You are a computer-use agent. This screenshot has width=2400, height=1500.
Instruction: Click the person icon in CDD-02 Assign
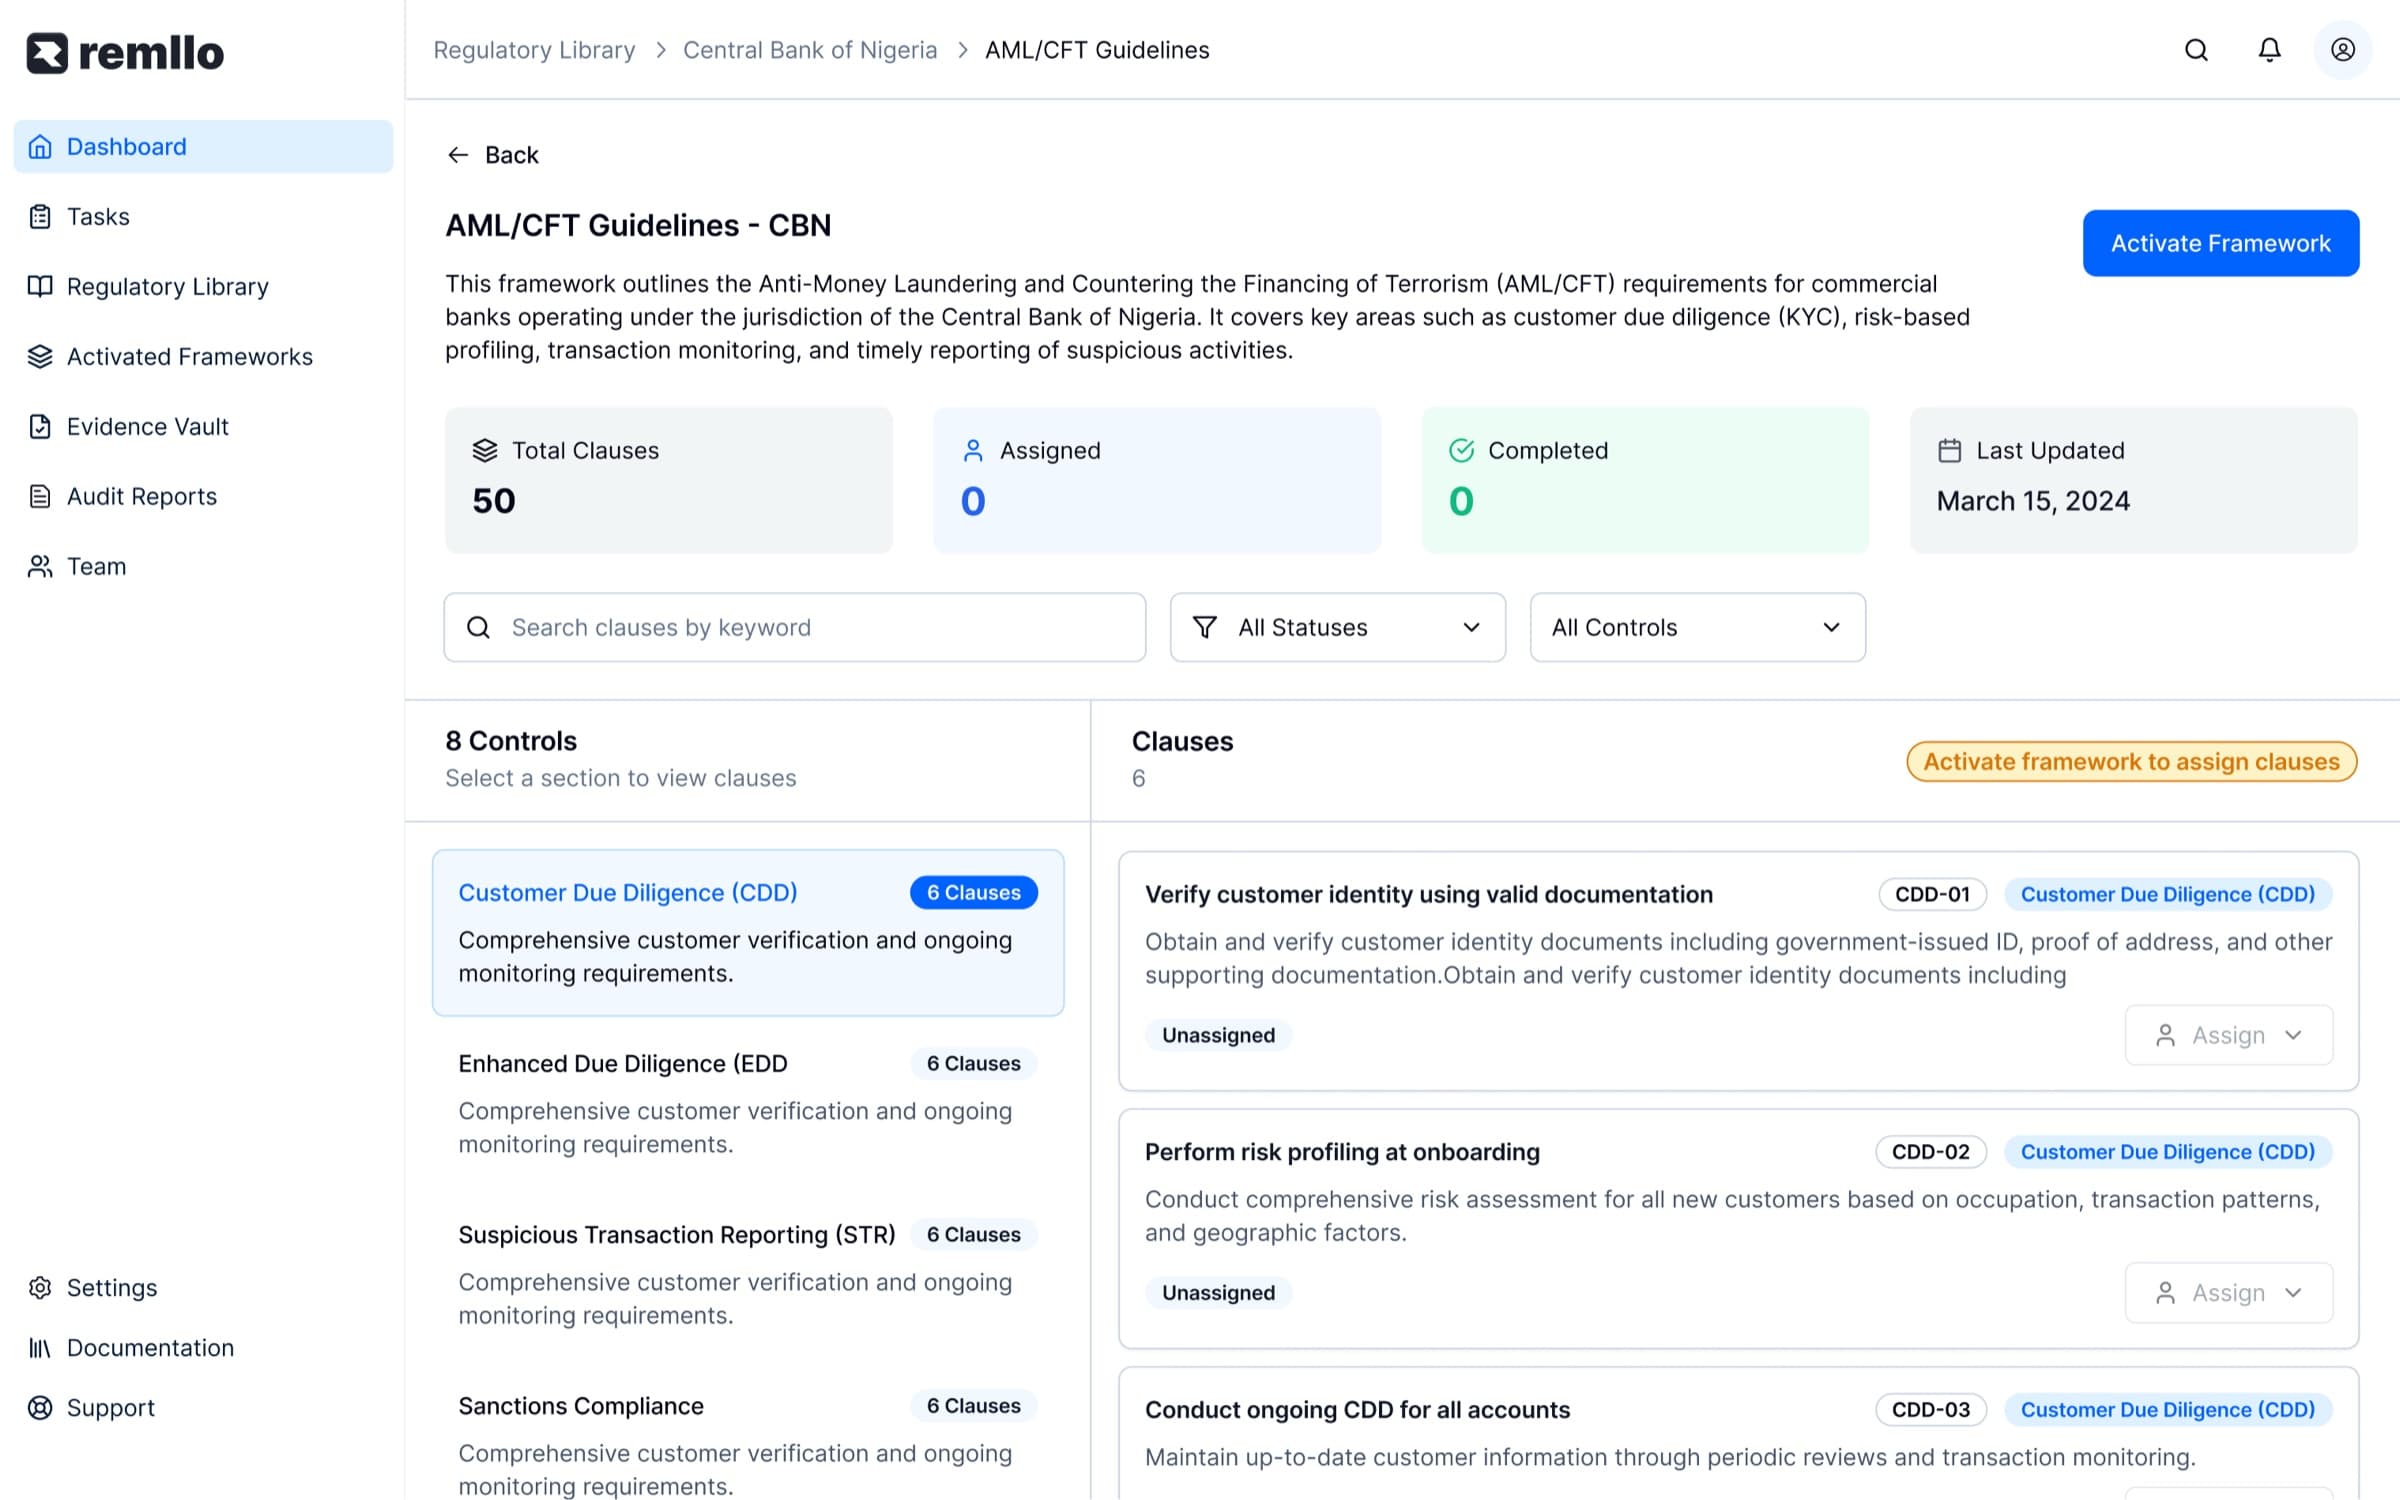pos(2166,1294)
